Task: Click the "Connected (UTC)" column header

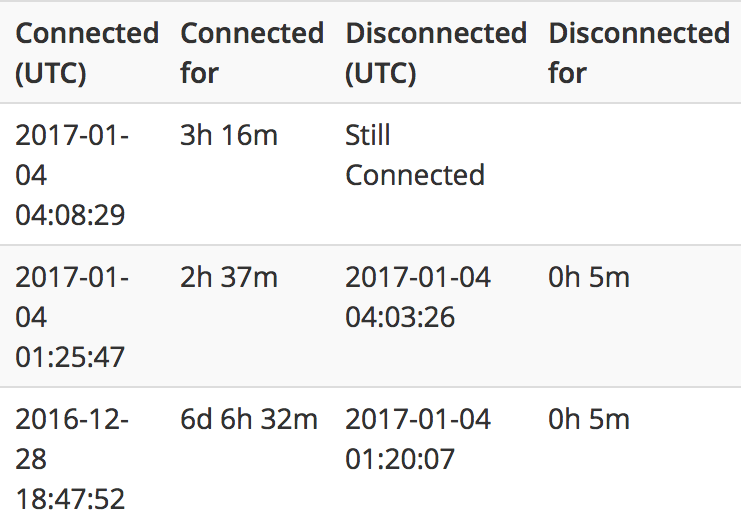Action: pyautogui.click(x=87, y=52)
